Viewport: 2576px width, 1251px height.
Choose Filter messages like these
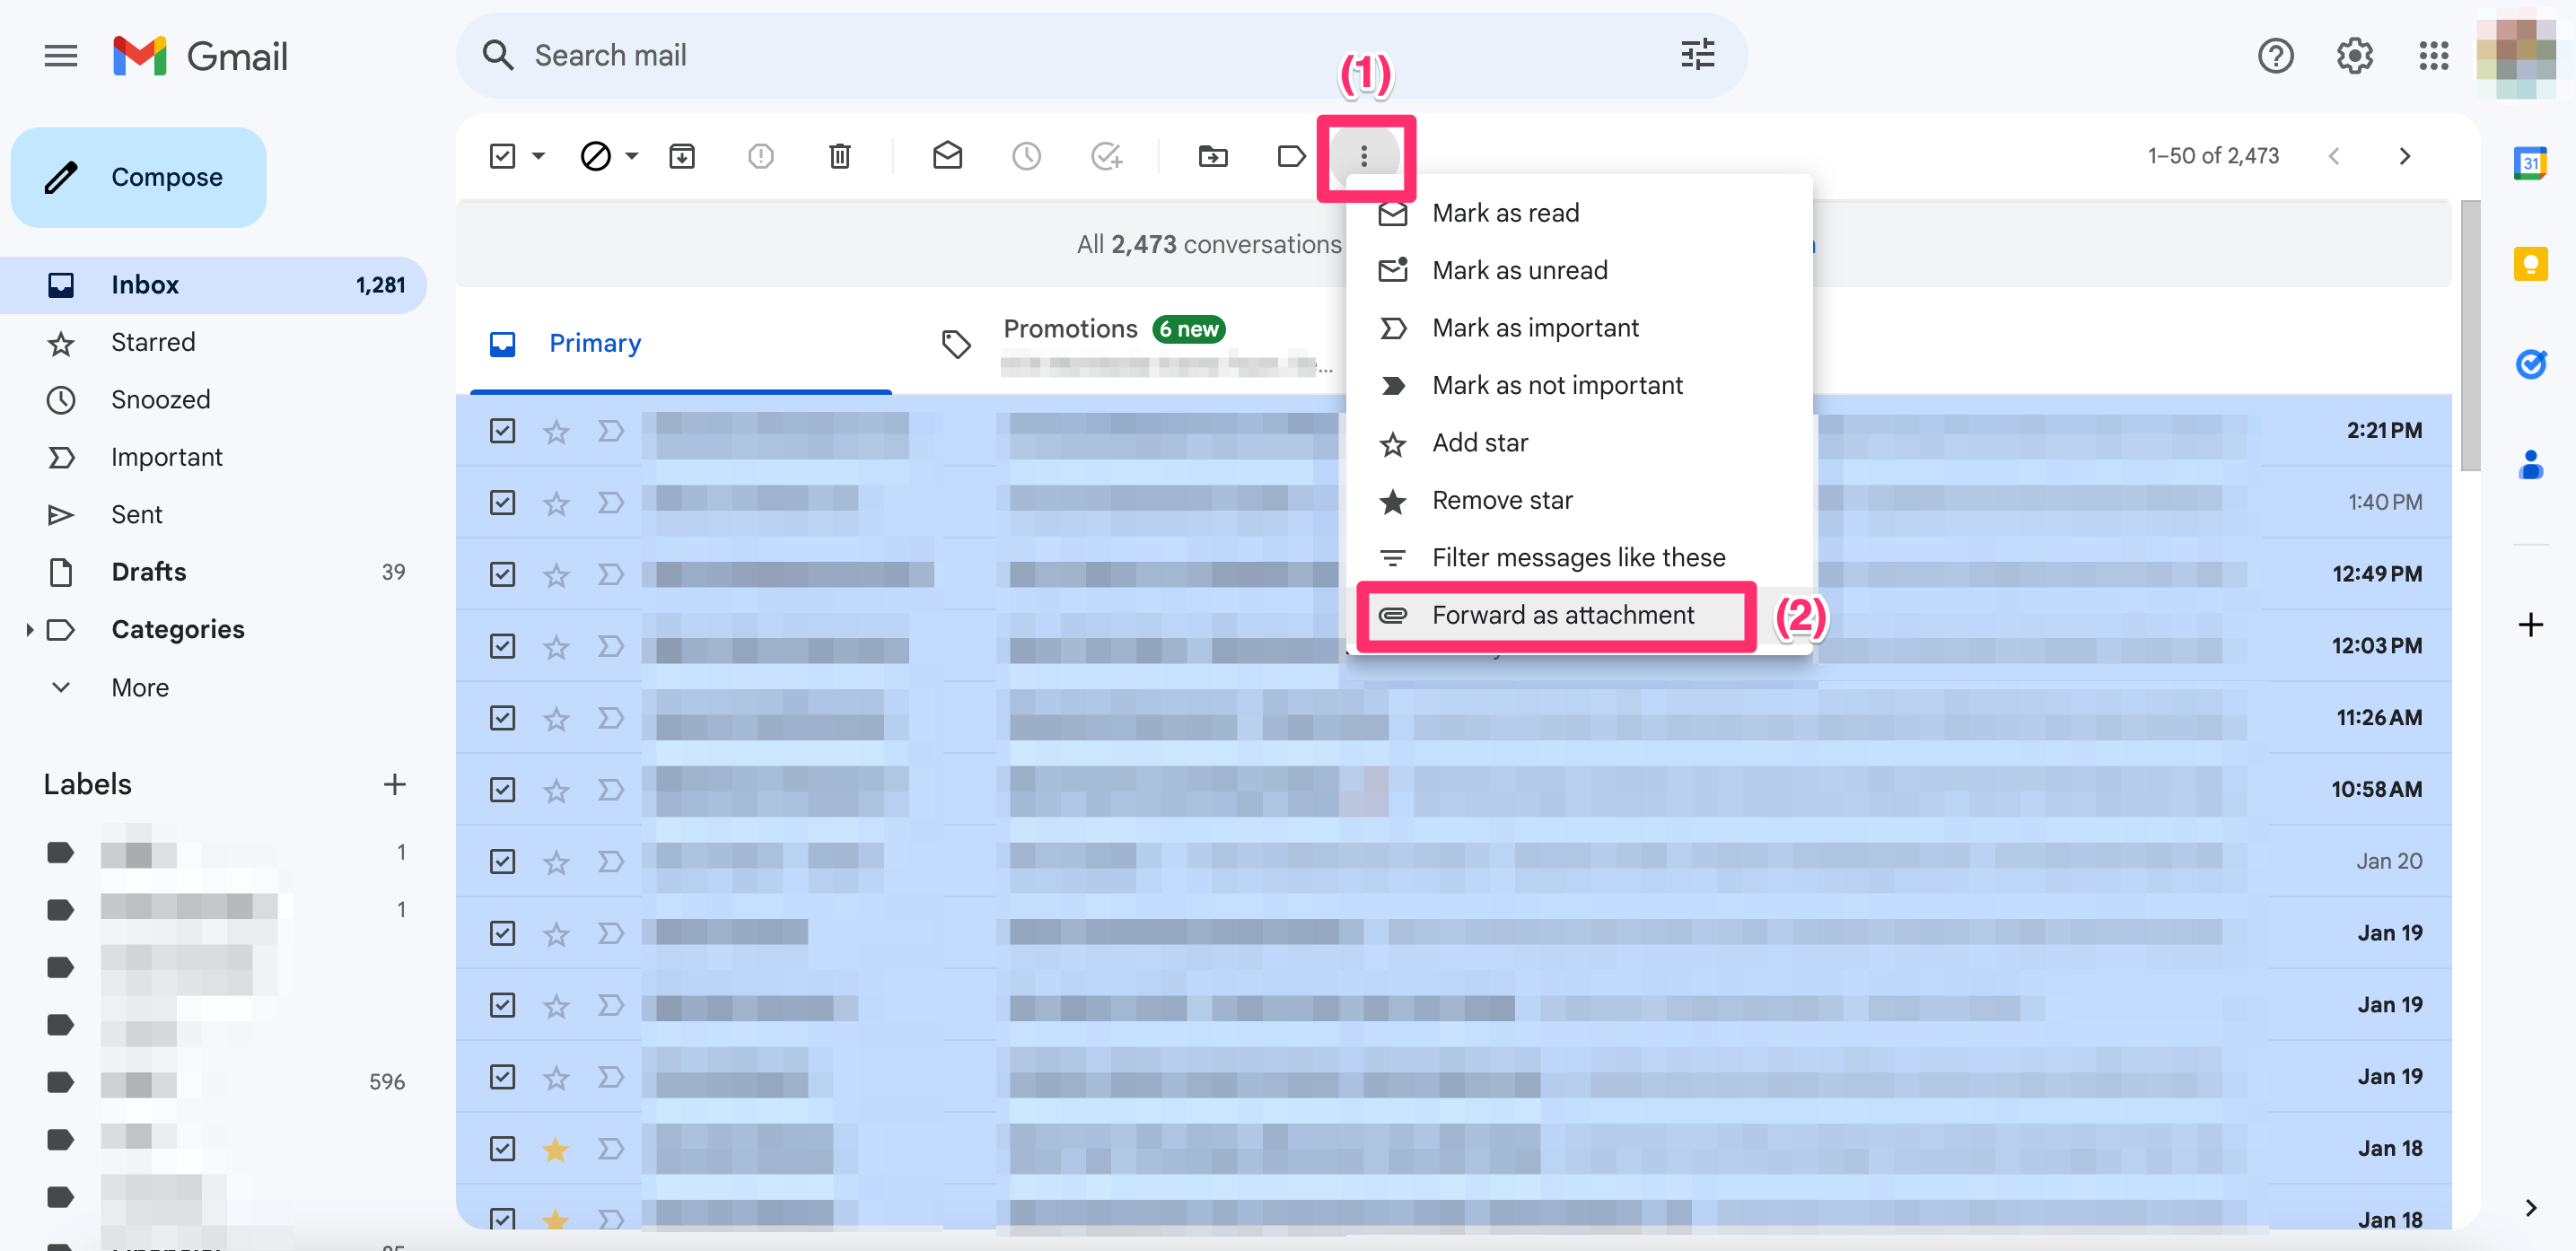click(x=1579, y=558)
